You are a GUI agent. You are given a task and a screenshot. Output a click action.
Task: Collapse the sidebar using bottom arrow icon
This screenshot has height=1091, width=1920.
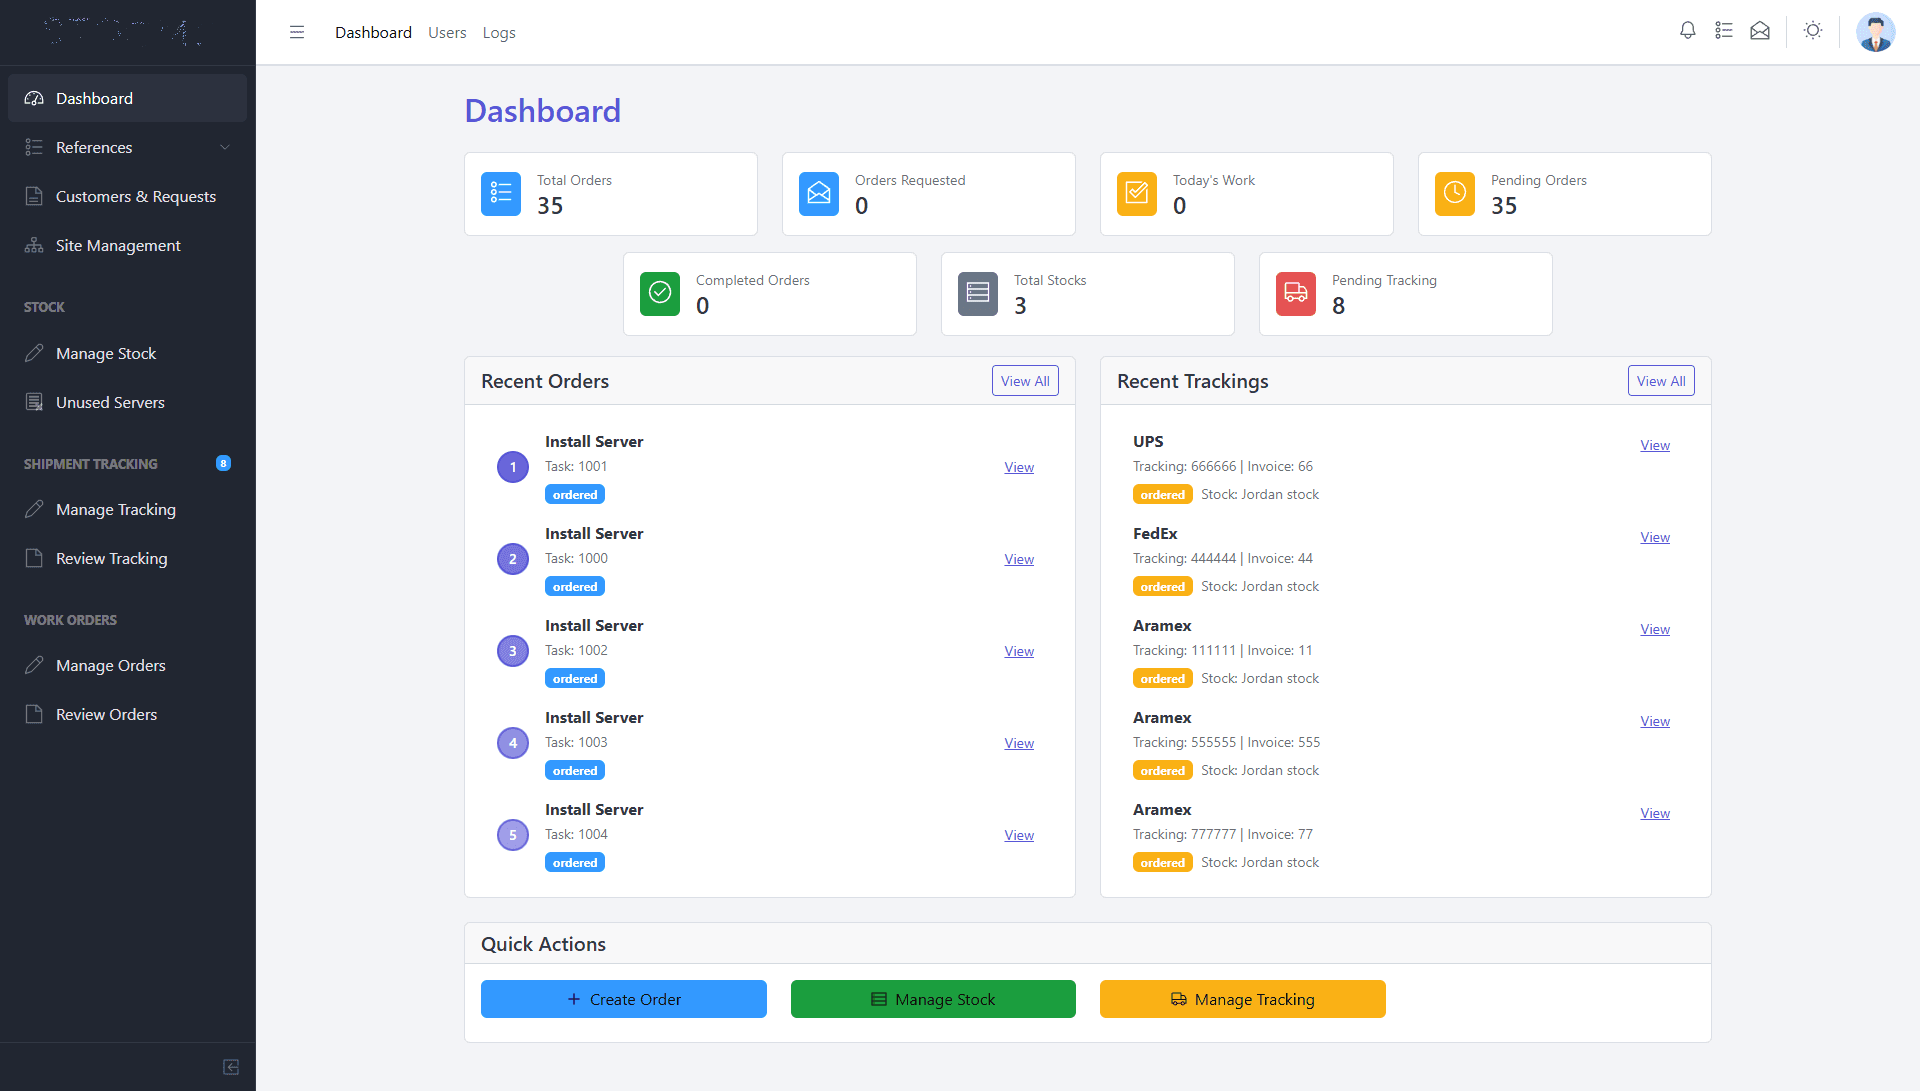coord(231,1067)
